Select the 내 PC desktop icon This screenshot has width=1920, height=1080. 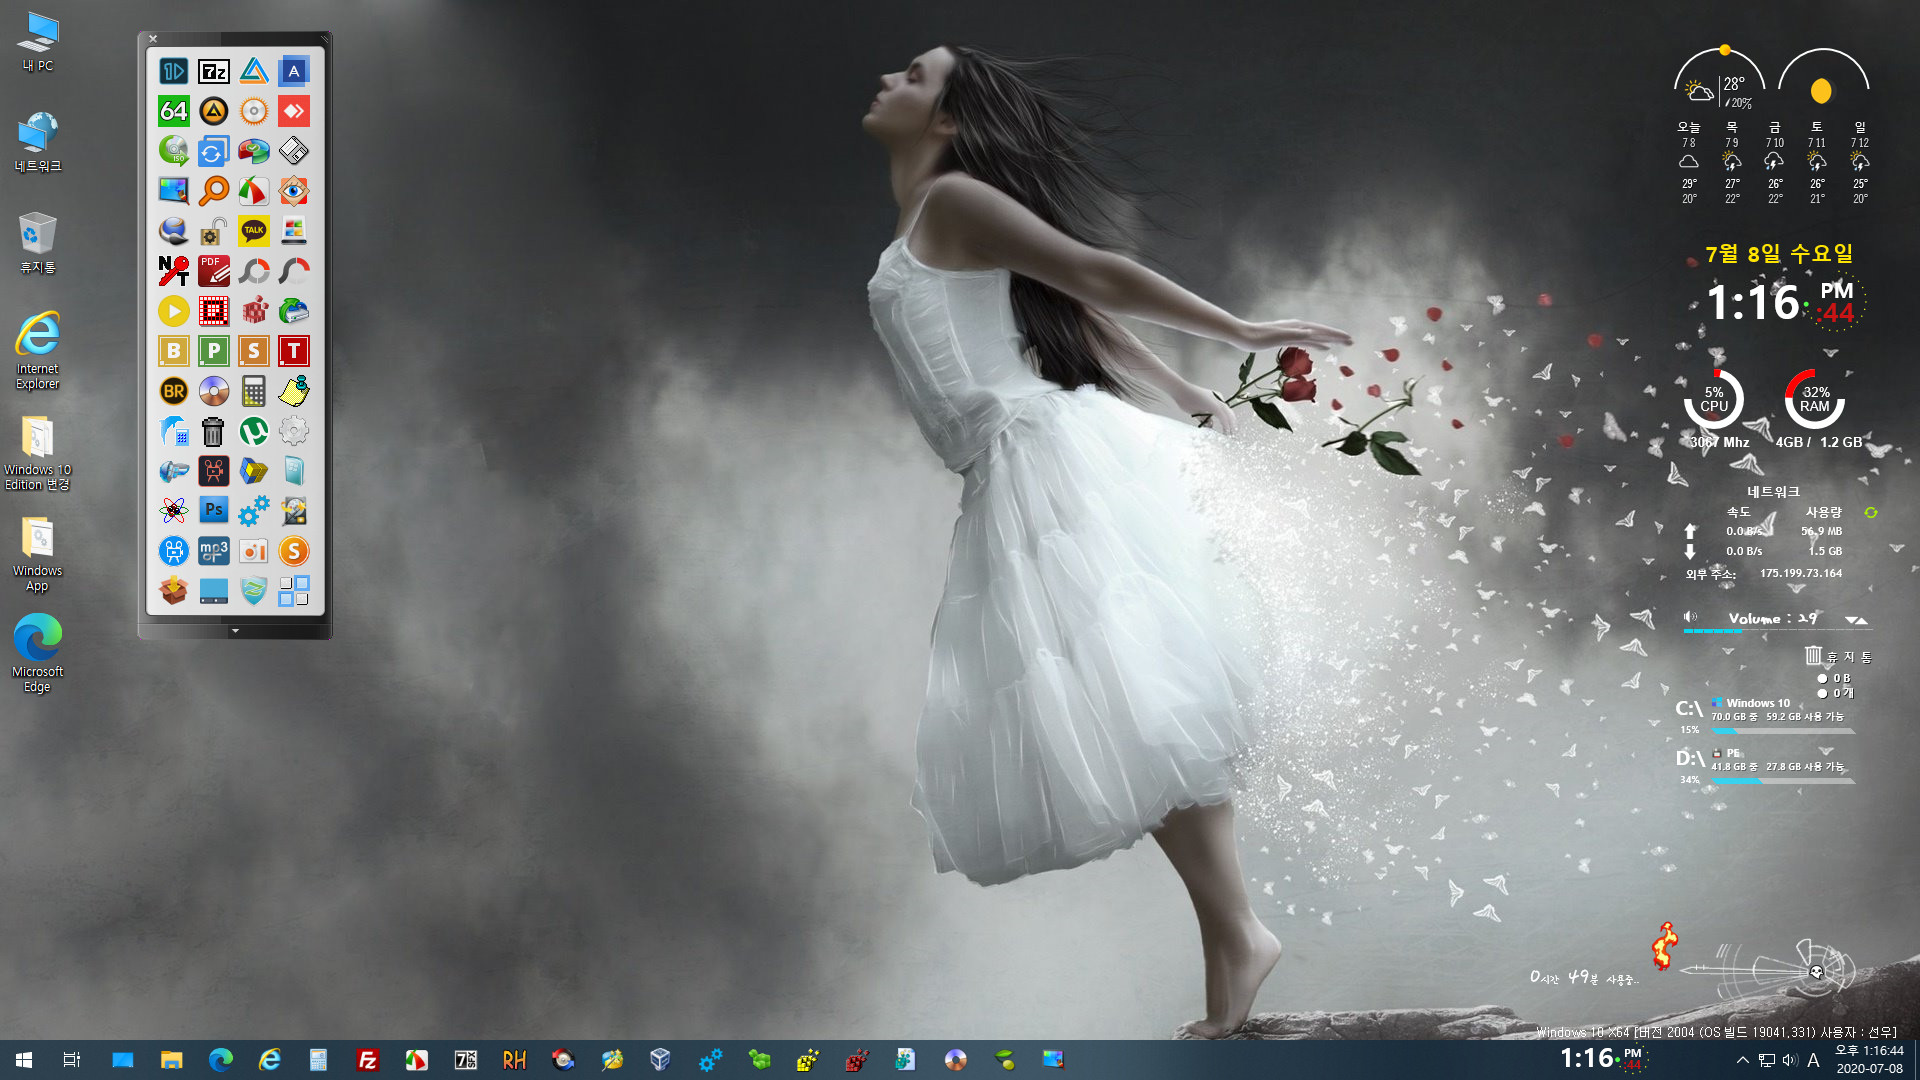point(38,42)
